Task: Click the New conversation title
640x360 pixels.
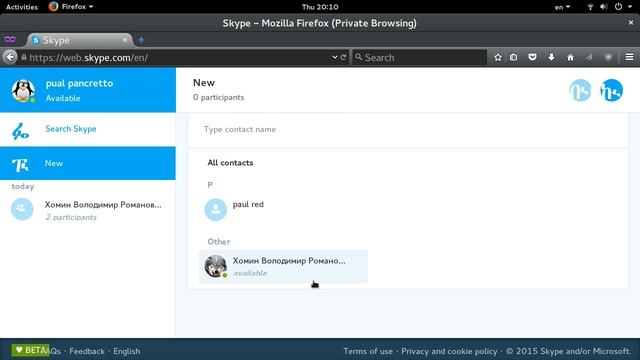Action: [204, 82]
